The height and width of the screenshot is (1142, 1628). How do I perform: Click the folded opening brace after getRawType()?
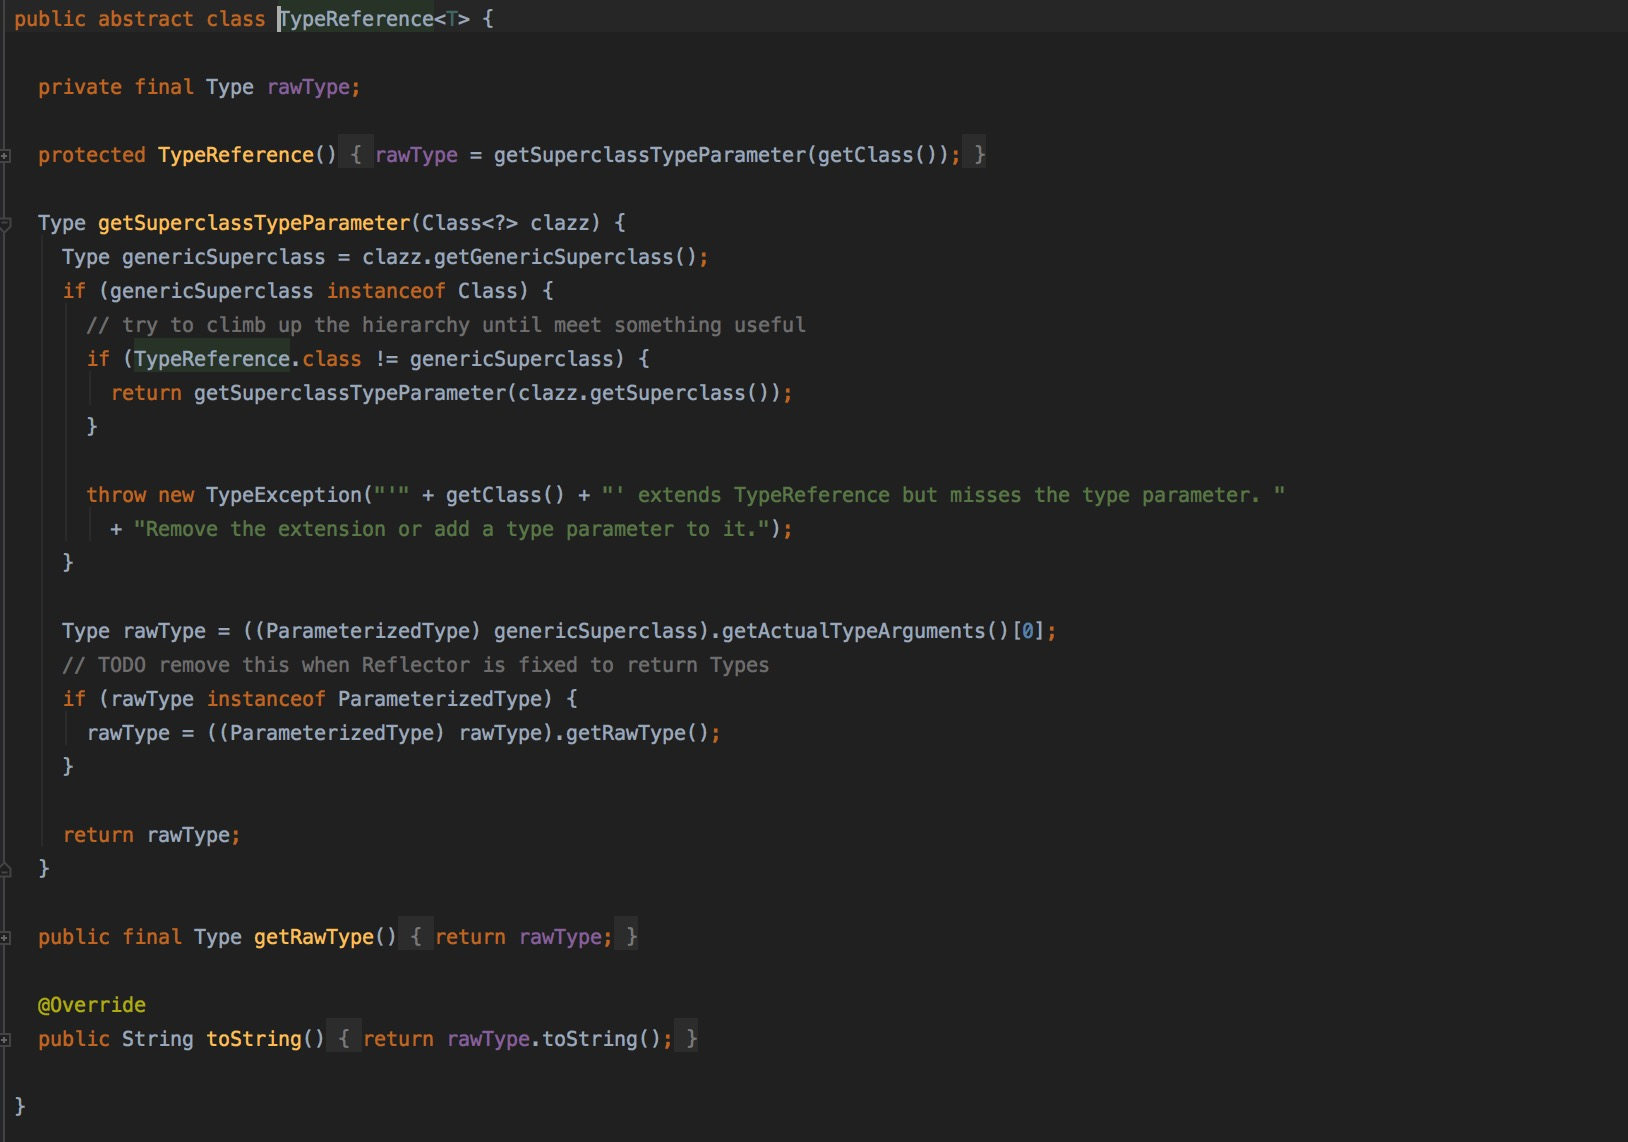(x=416, y=937)
